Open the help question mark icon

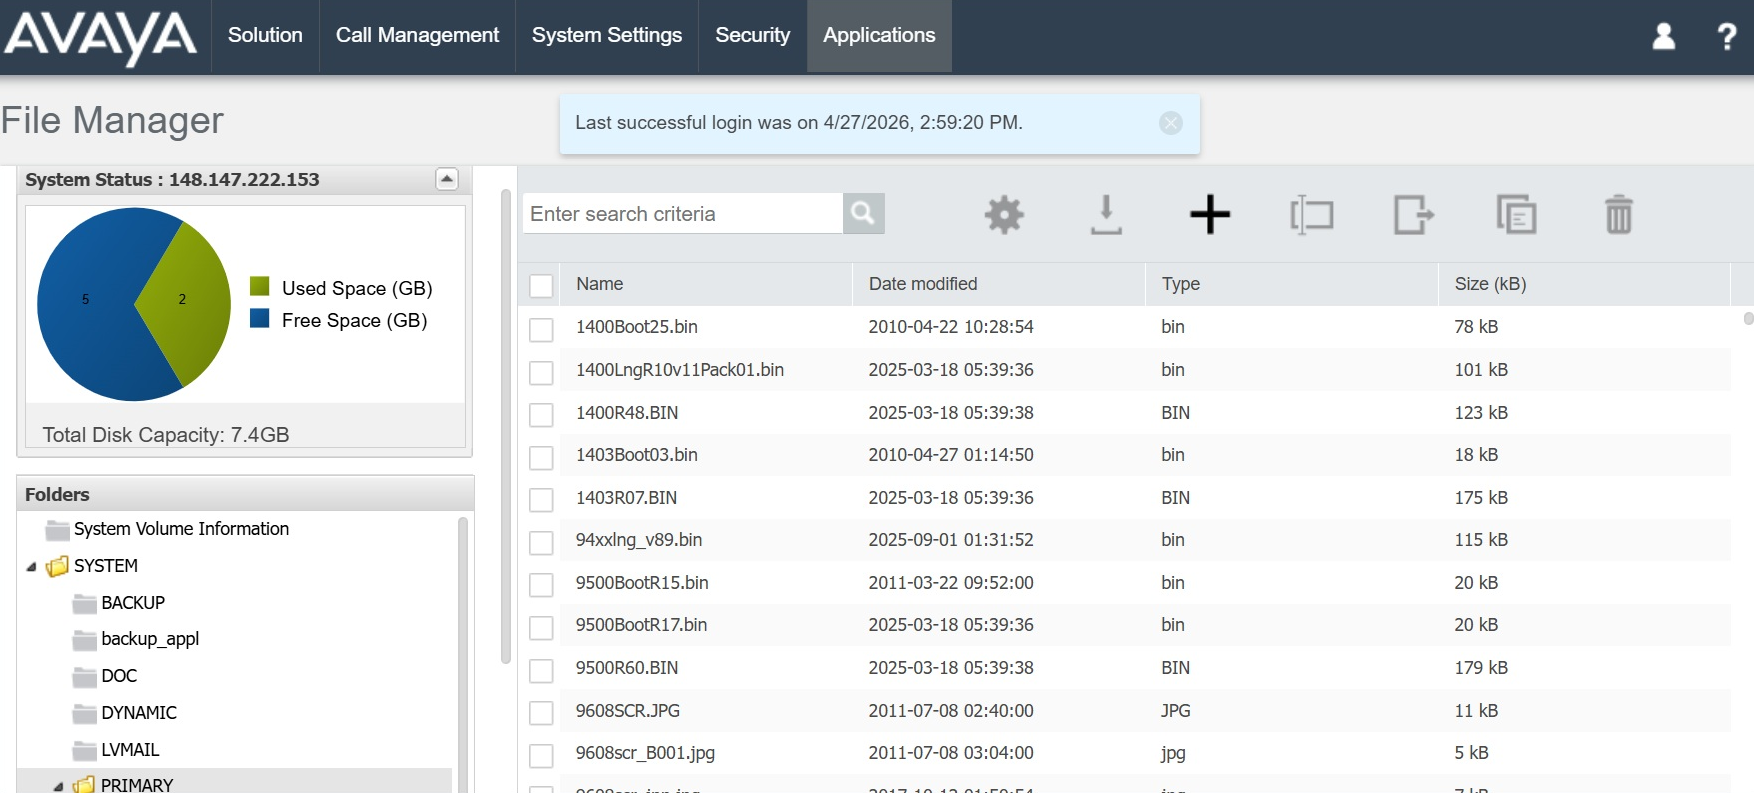[1726, 36]
